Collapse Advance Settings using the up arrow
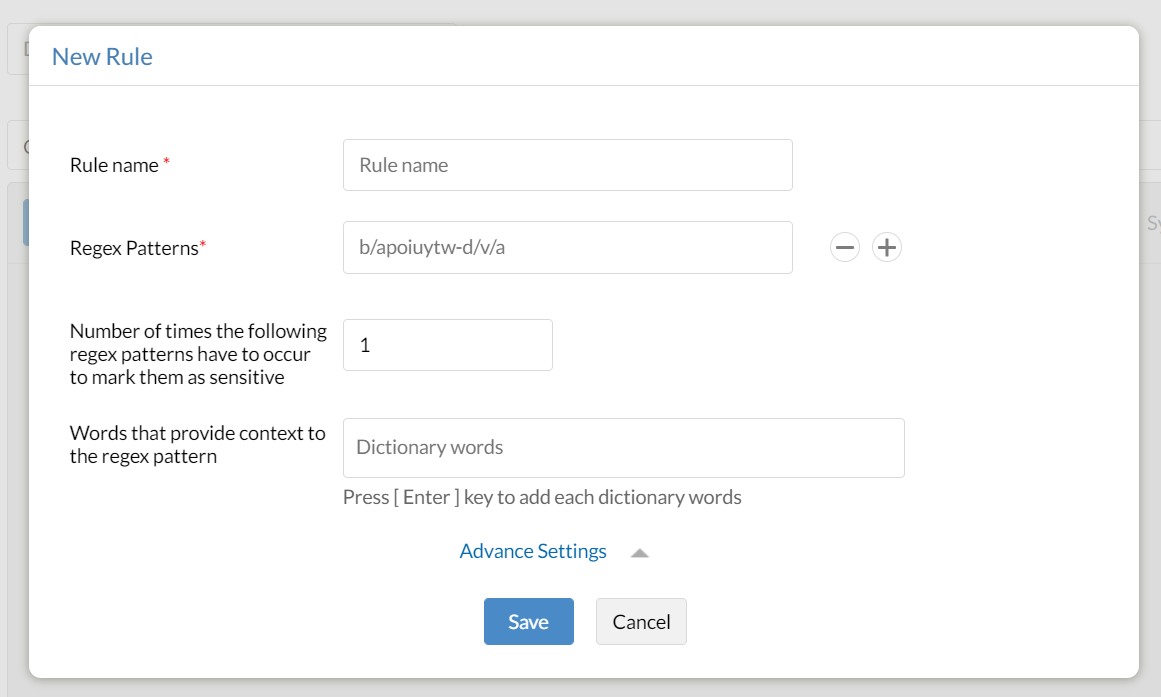This screenshot has width=1161, height=697. pyautogui.click(x=640, y=552)
